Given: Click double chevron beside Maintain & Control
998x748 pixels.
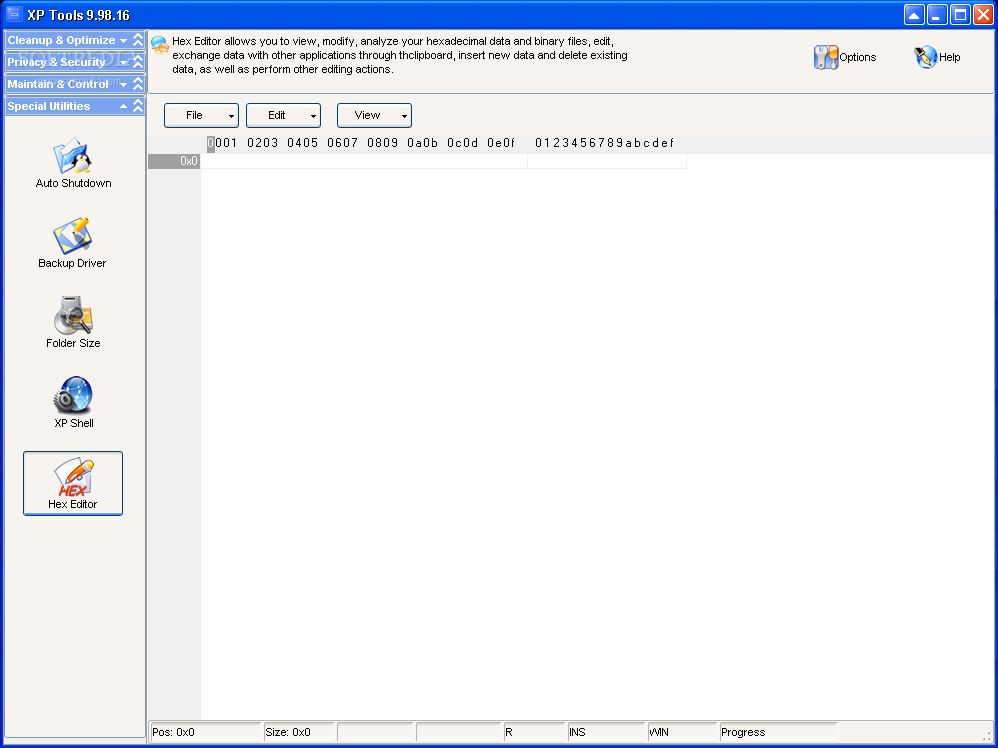Looking at the screenshot, I should coord(138,84).
